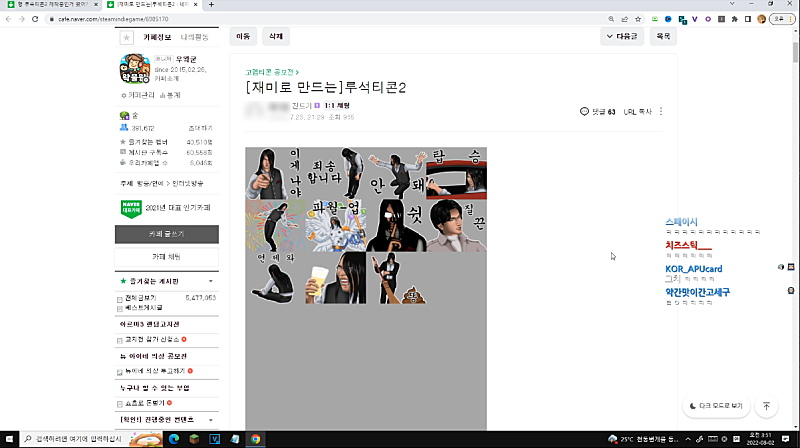800x448 pixels.
Task: Show hidden system tray icons arrow
Action: click(x=688, y=439)
